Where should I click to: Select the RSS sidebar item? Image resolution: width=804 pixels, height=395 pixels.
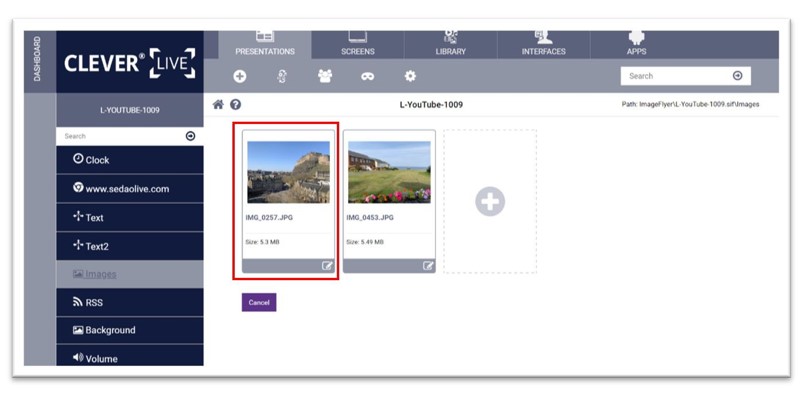[130, 302]
